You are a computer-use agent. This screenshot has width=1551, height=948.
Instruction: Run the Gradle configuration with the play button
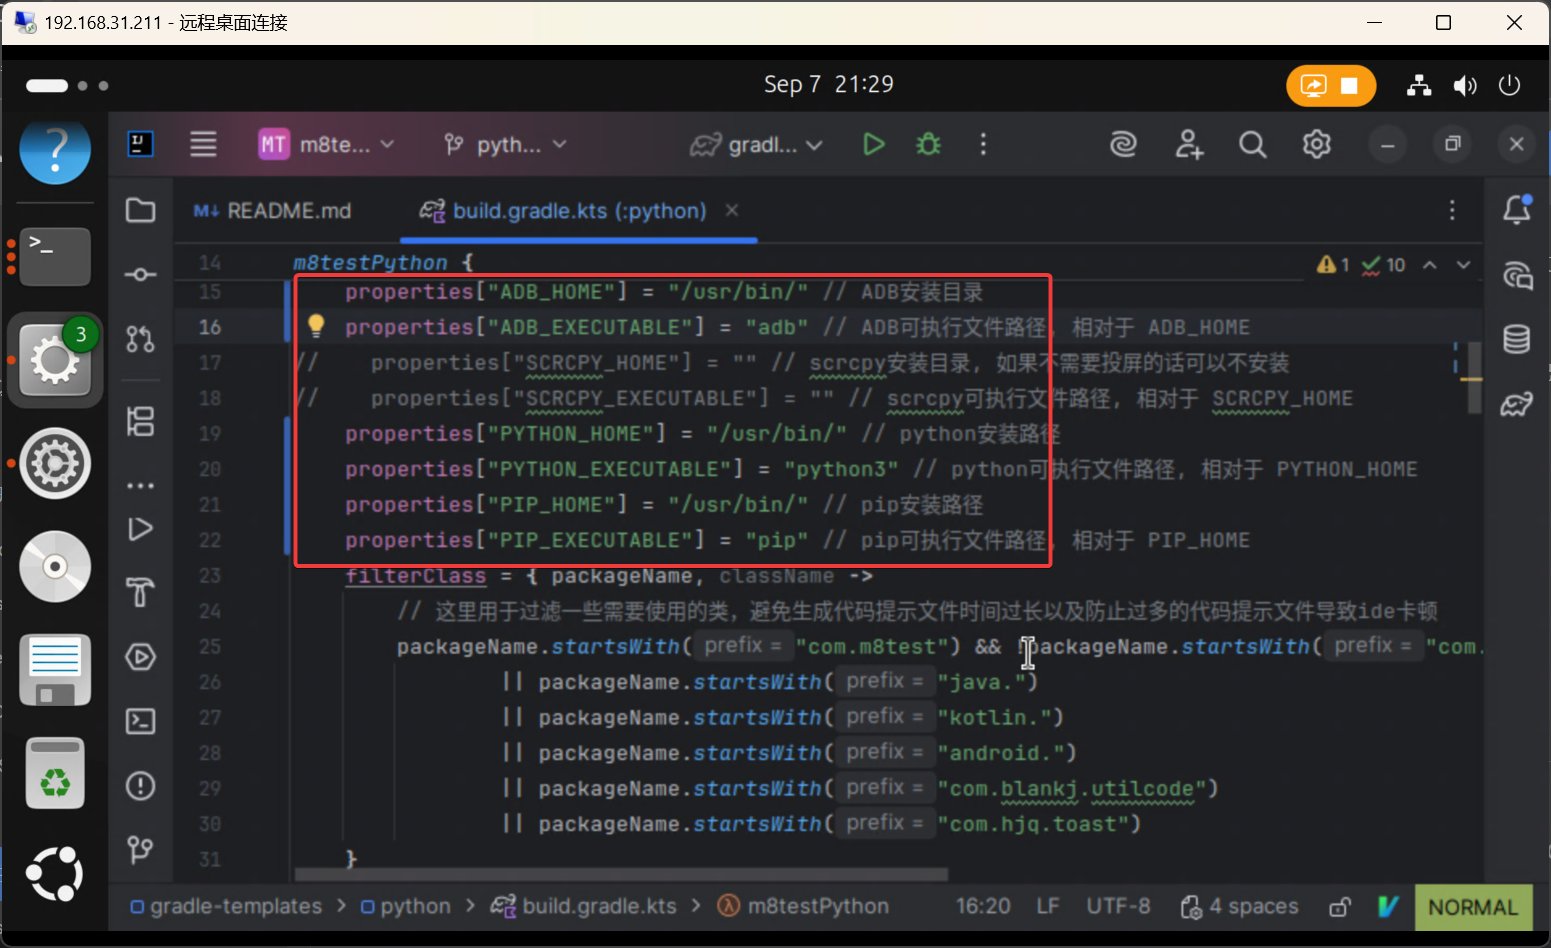pyautogui.click(x=873, y=145)
